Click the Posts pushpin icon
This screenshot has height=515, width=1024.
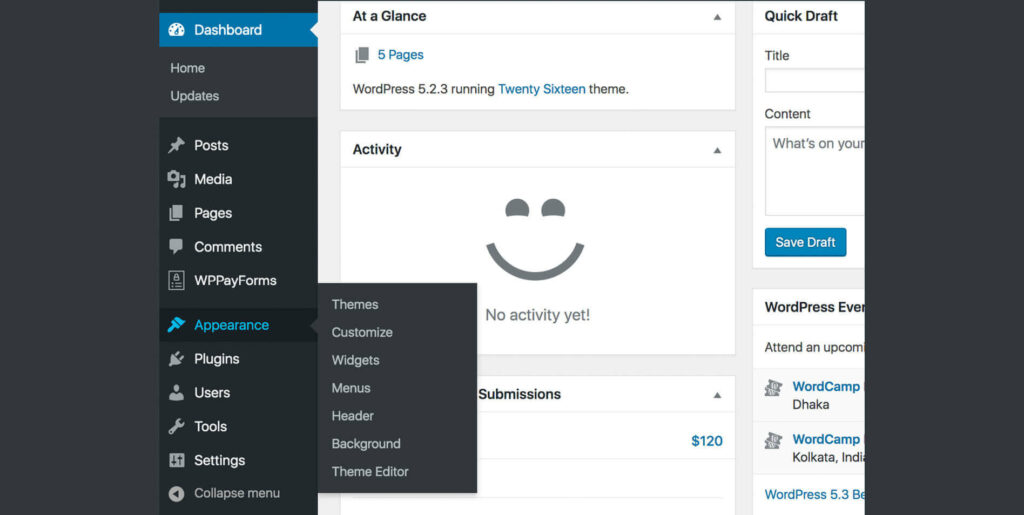[x=176, y=145]
